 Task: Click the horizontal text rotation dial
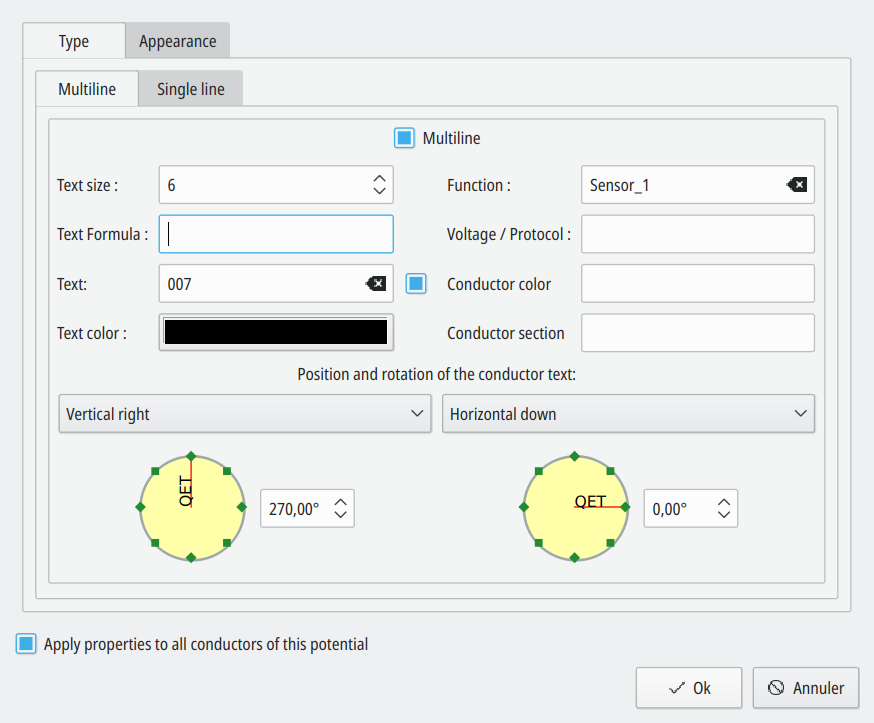[574, 507]
